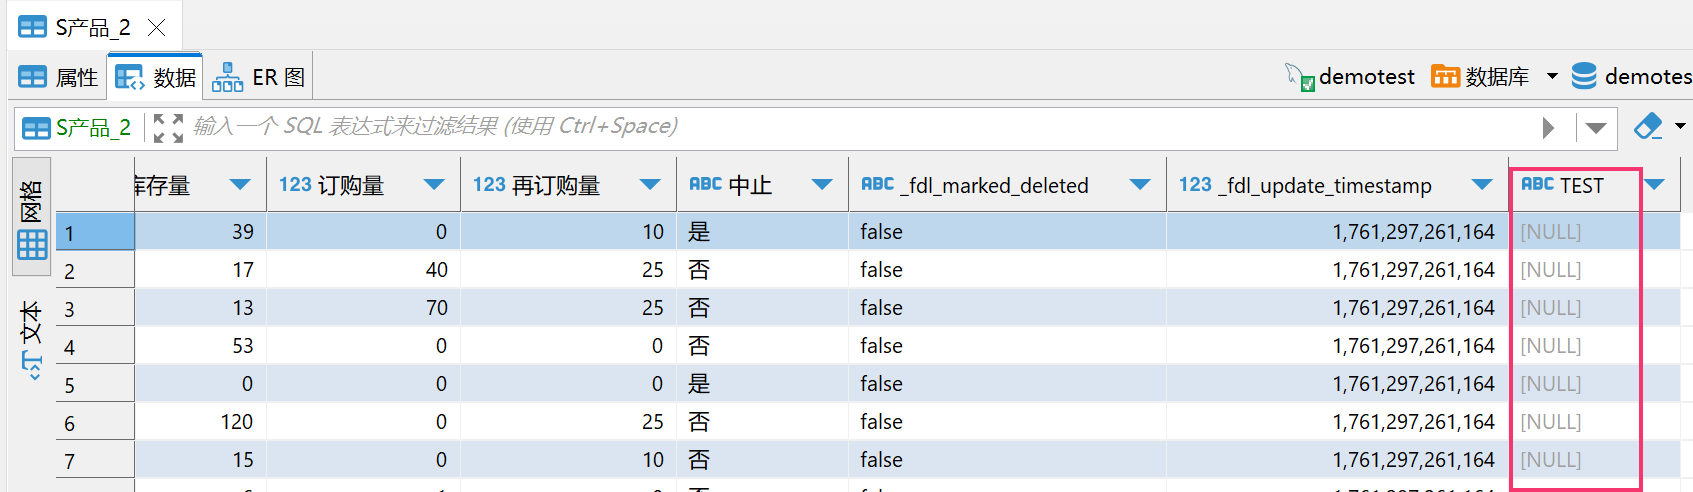Image resolution: width=1693 pixels, height=492 pixels.
Task: Open the 库存量 column filter arrow
Action: [x=240, y=184]
